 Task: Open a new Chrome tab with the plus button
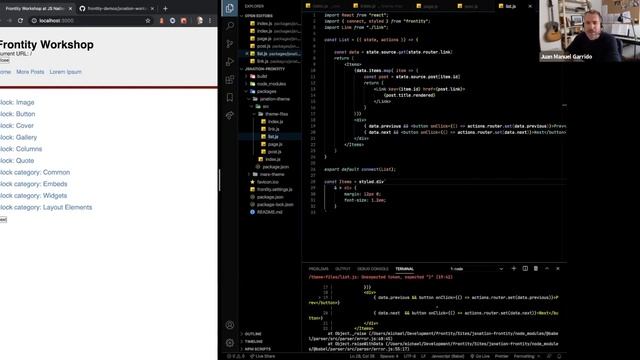[x=165, y=8]
